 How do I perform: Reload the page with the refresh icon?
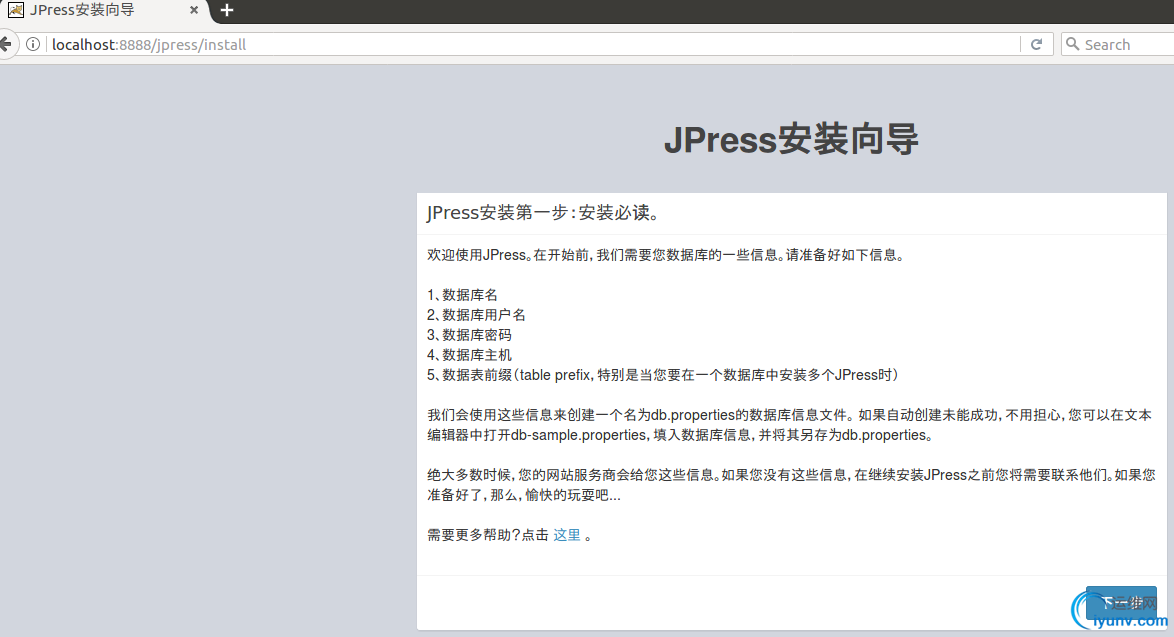pyautogui.click(x=1036, y=44)
